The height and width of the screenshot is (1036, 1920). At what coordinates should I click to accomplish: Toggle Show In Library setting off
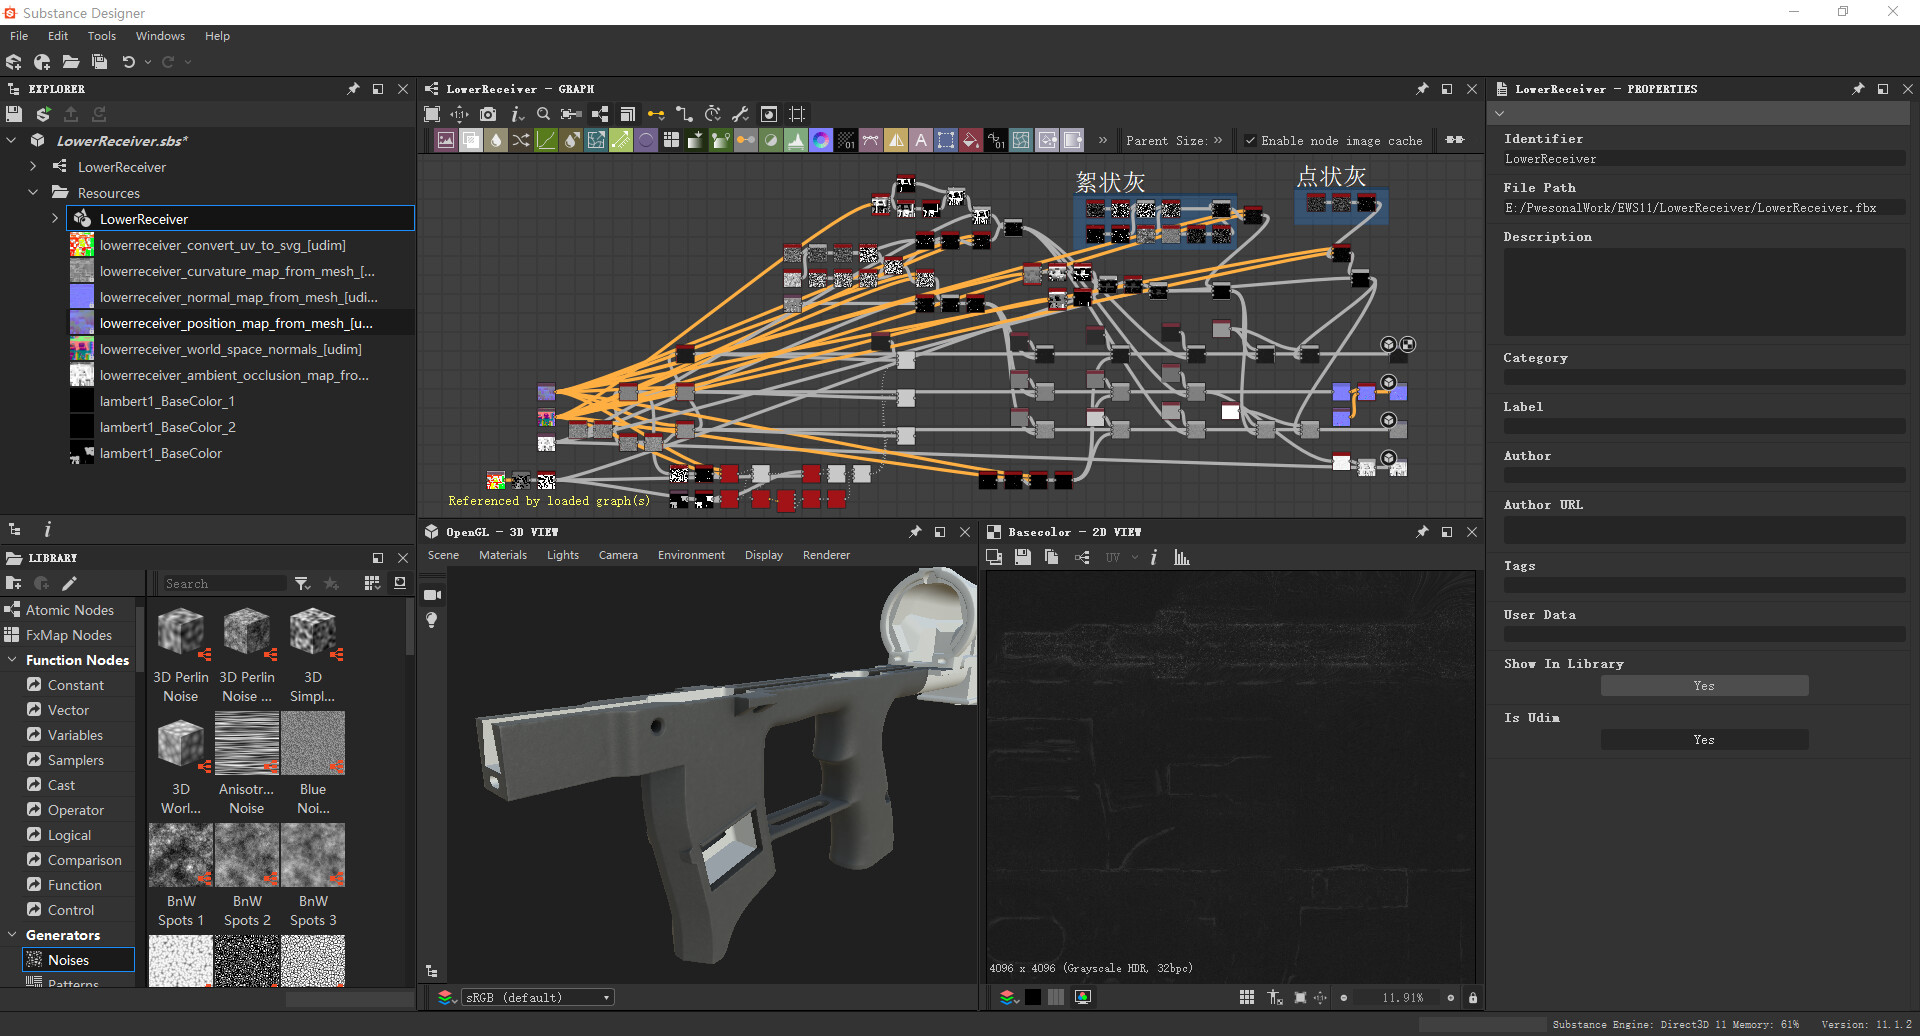[x=1703, y=685]
